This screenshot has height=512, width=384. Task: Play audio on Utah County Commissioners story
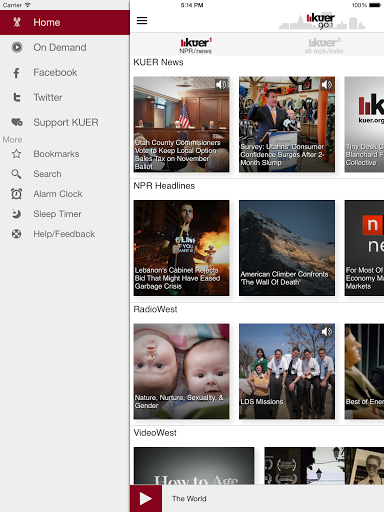point(221,85)
